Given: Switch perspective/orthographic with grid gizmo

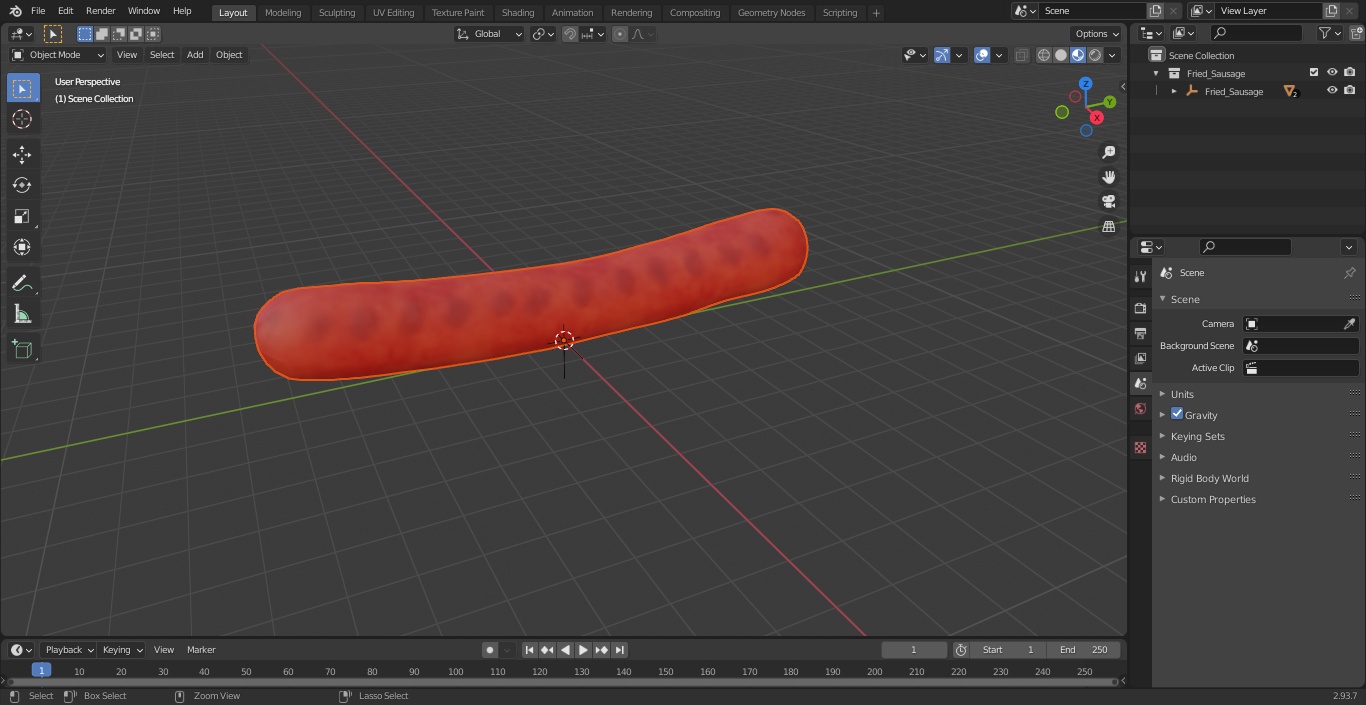Looking at the screenshot, I should (1109, 226).
